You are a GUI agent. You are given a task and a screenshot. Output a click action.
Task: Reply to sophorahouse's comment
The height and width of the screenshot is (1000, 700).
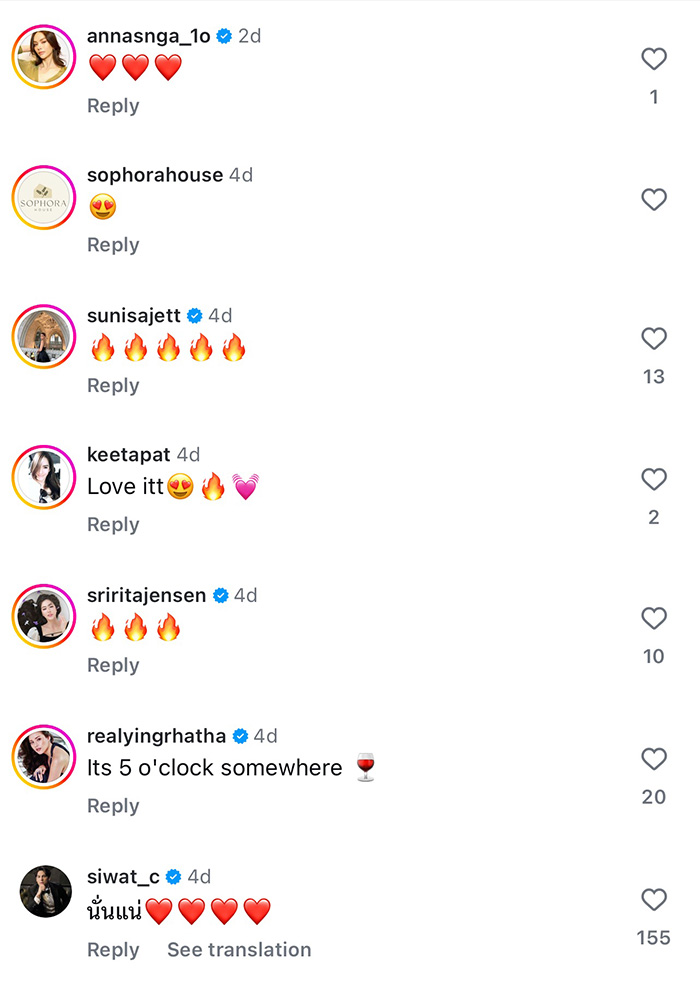click(x=113, y=245)
